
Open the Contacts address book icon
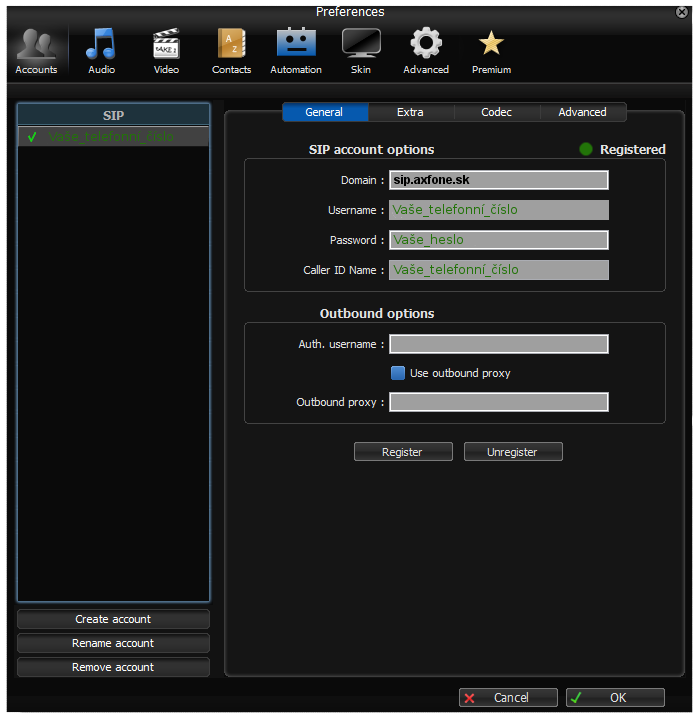pyautogui.click(x=231, y=50)
